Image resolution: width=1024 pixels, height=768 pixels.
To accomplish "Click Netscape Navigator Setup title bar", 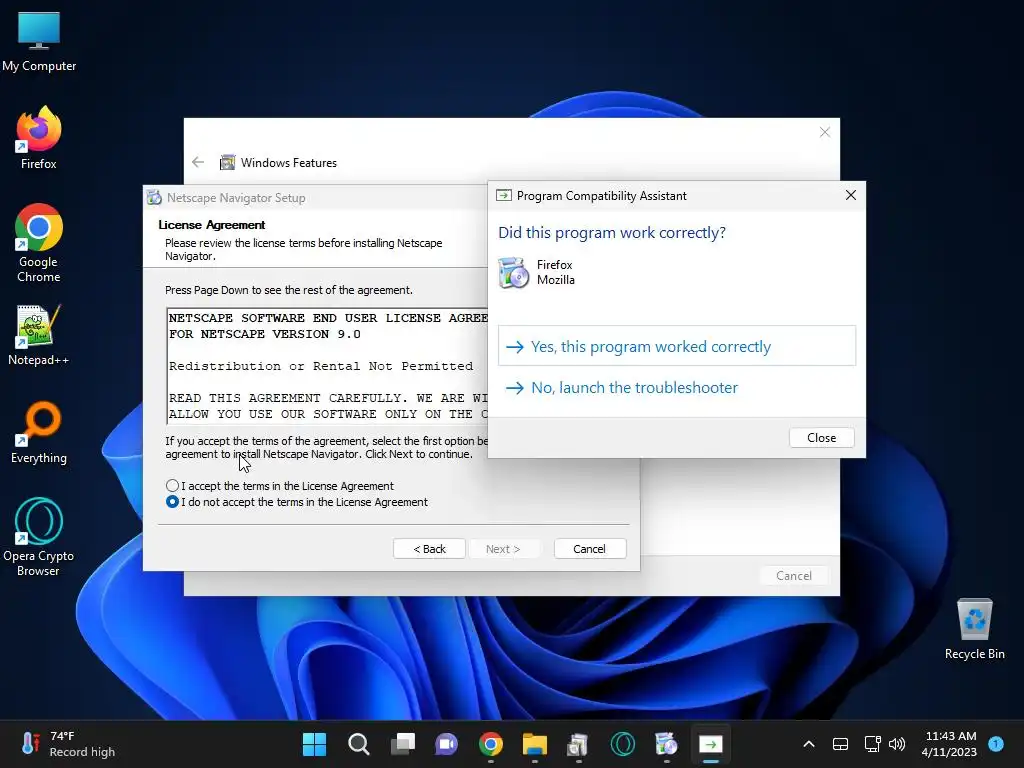I will (315, 197).
